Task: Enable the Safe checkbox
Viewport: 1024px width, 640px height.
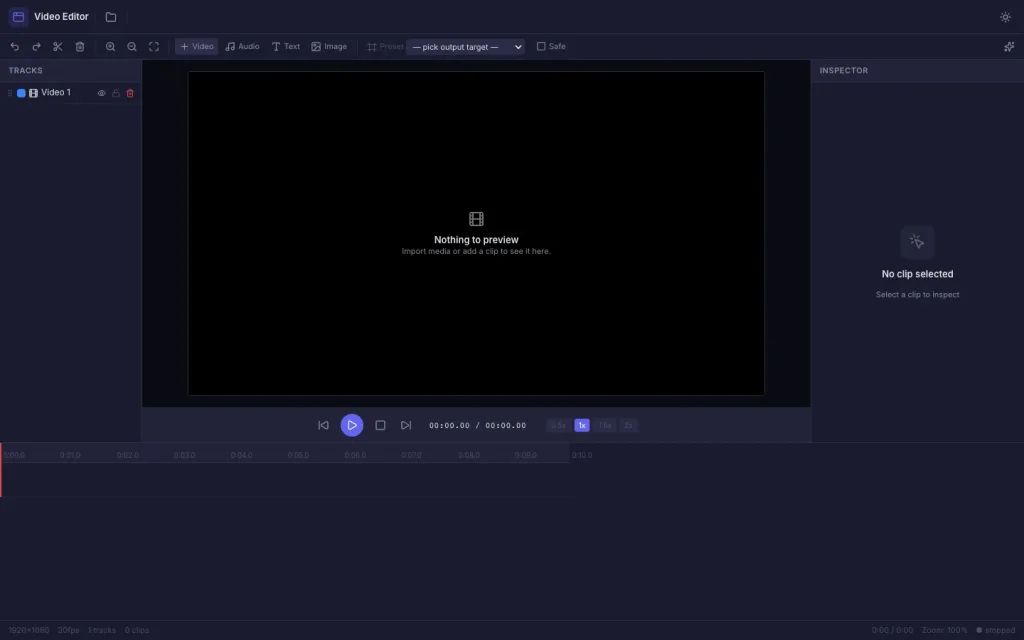Action: pyautogui.click(x=541, y=46)
